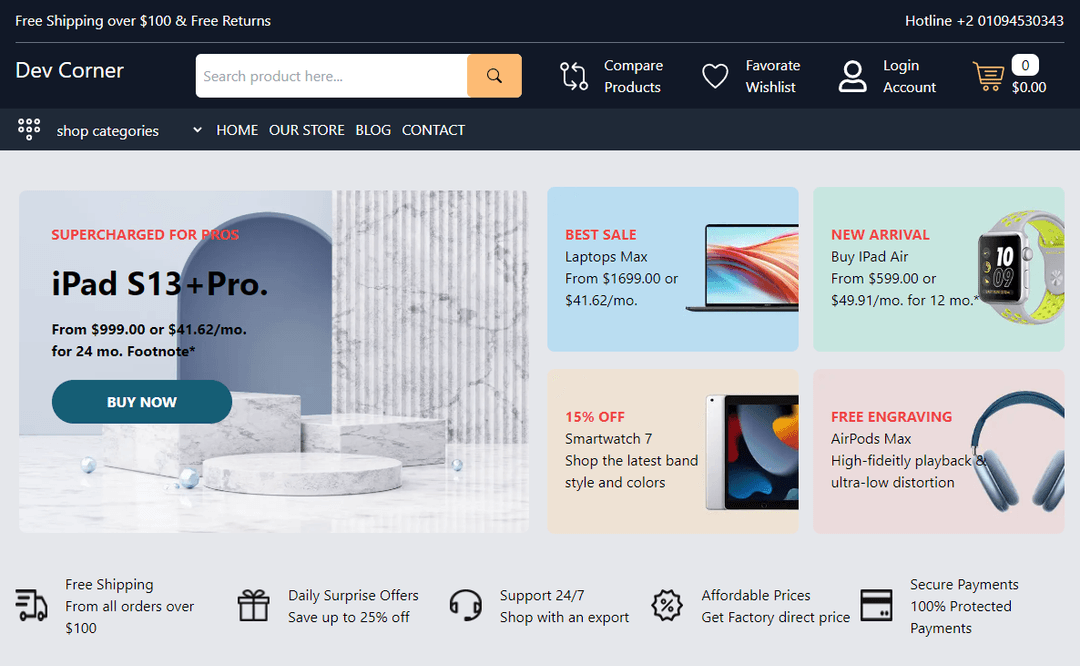Click the Dev Corner site logo
Screen dimensions: 1080x666
(x=70, y=70)
